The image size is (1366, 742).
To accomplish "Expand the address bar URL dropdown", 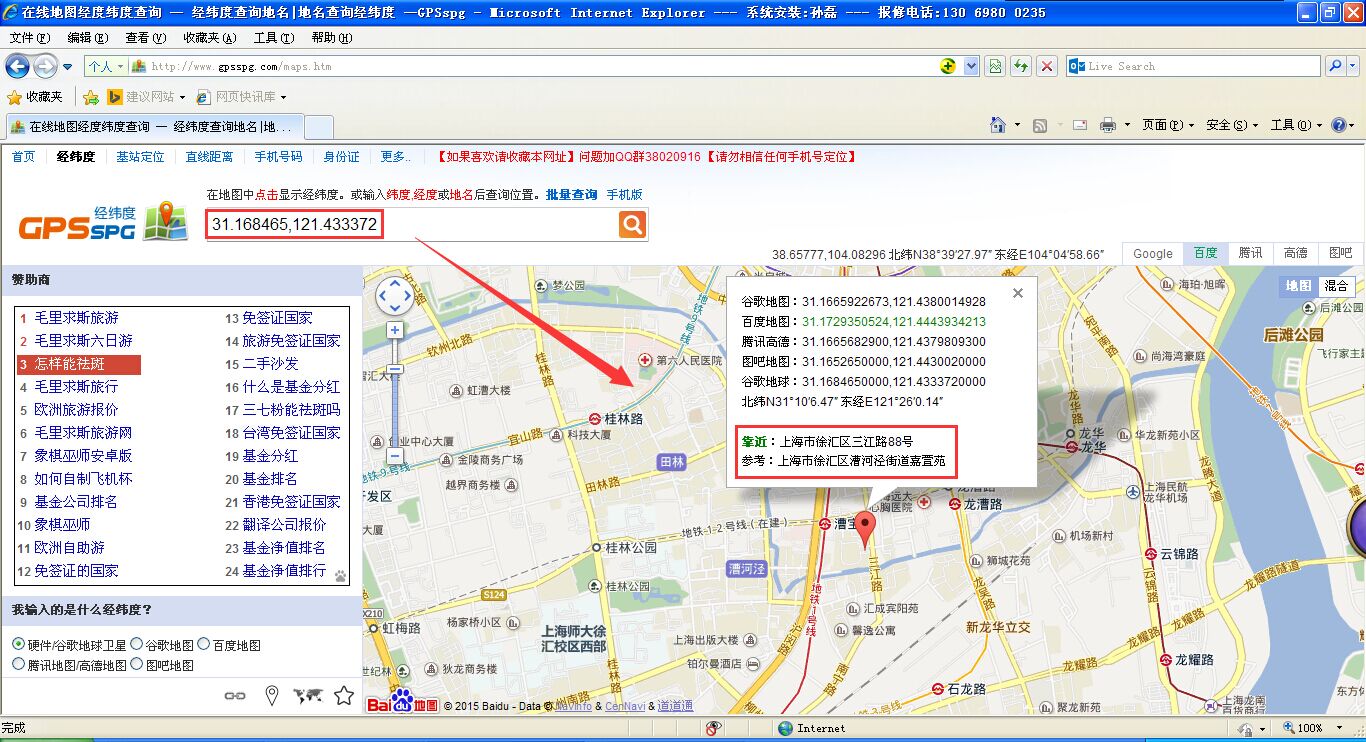I will 971,66.
